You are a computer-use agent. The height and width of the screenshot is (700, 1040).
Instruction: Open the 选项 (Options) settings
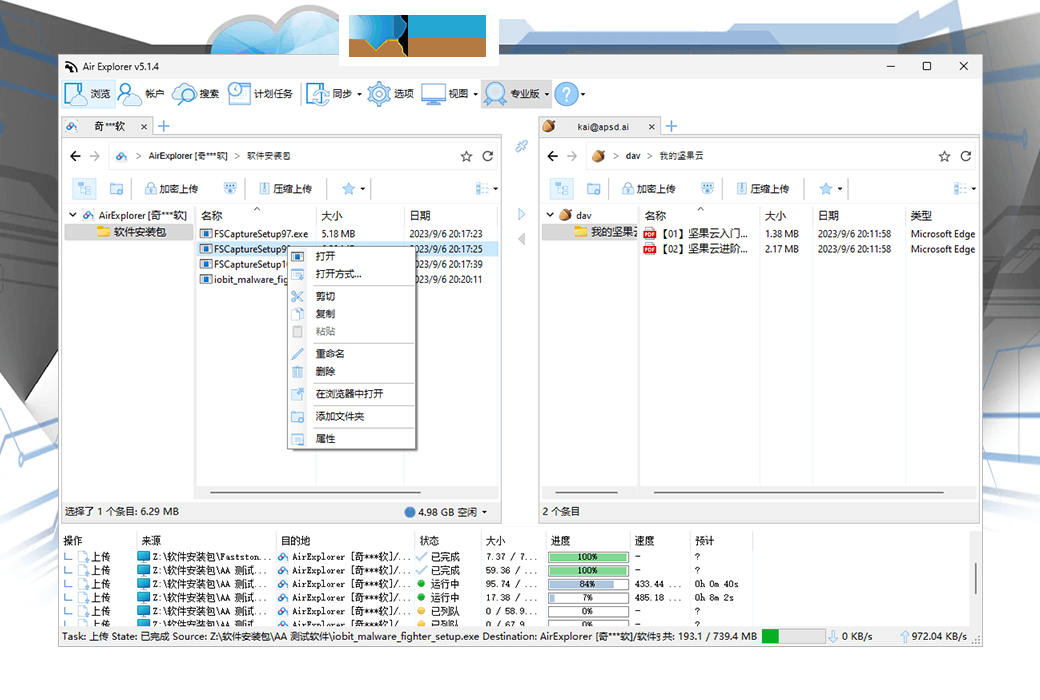click(x=395, y=93)
